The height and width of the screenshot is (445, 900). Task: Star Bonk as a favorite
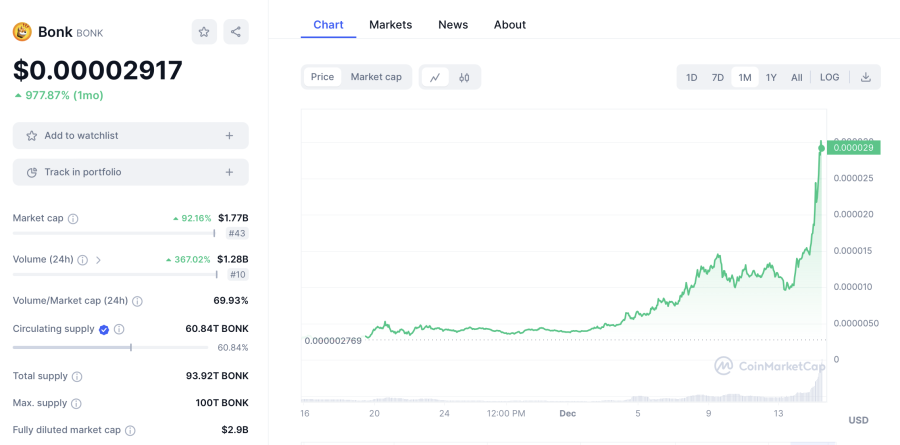click(x=204, y=32)
